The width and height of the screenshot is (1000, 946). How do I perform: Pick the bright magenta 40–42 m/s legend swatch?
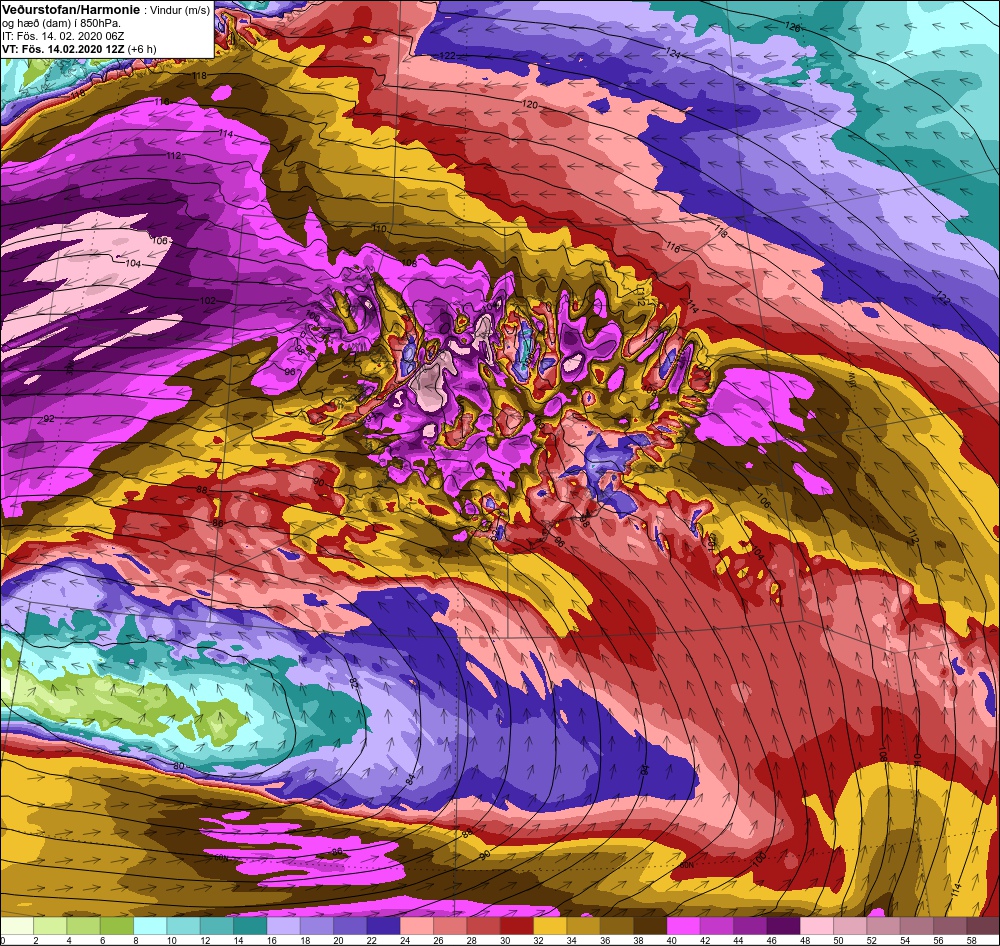(x=683, y=925)
